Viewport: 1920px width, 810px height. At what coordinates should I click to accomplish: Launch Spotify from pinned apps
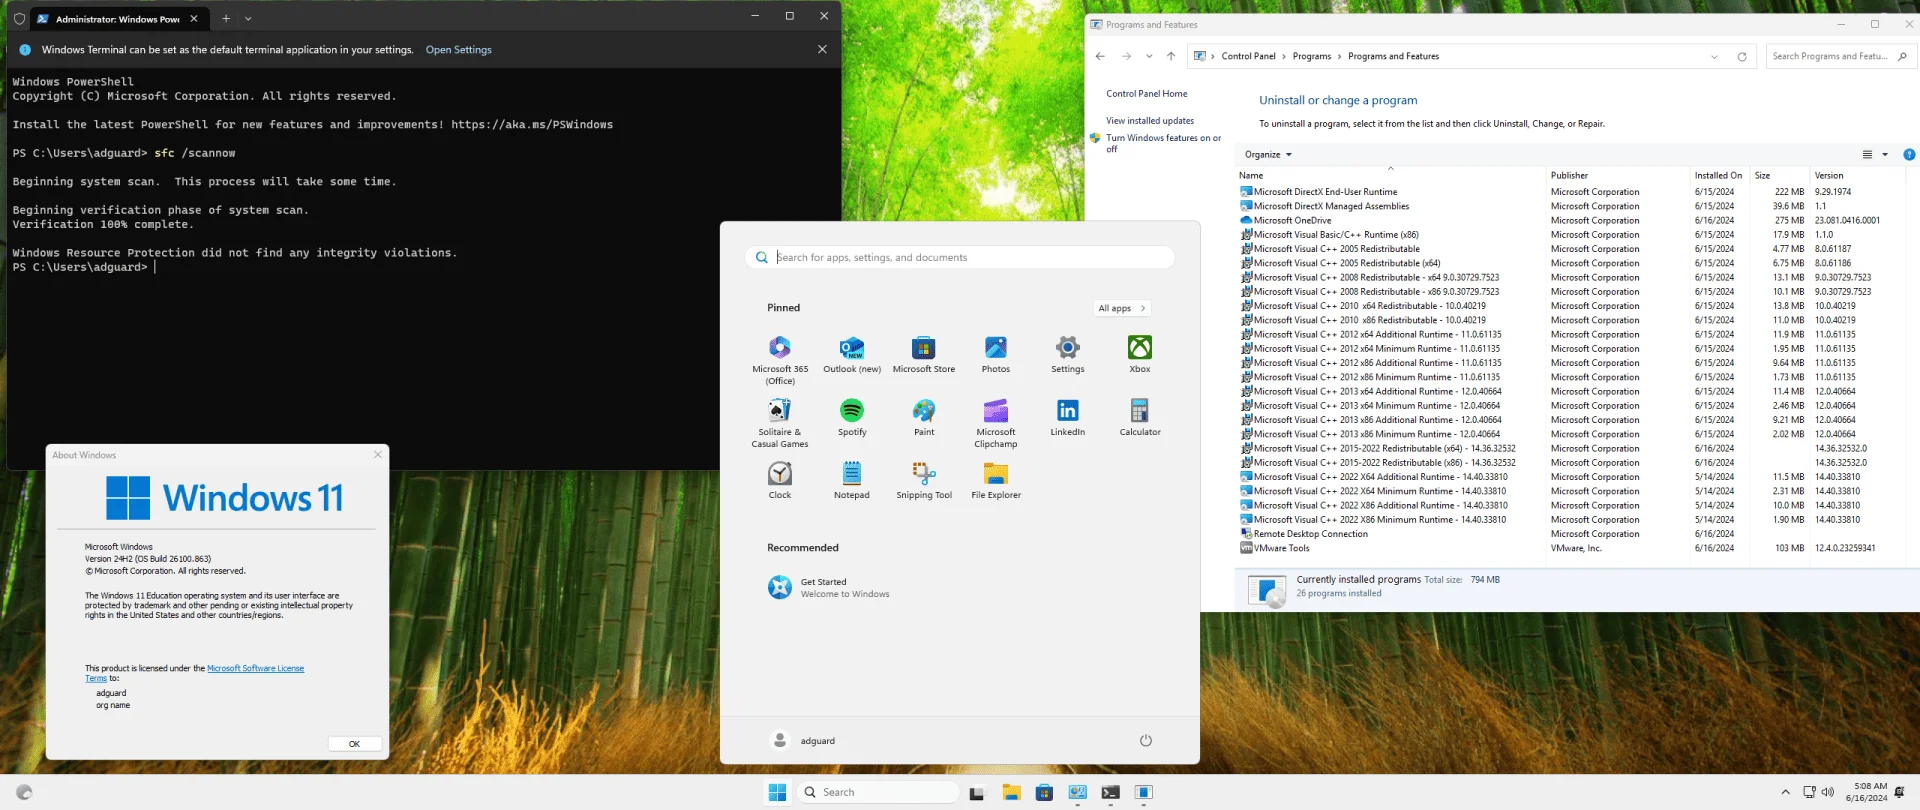852,418
